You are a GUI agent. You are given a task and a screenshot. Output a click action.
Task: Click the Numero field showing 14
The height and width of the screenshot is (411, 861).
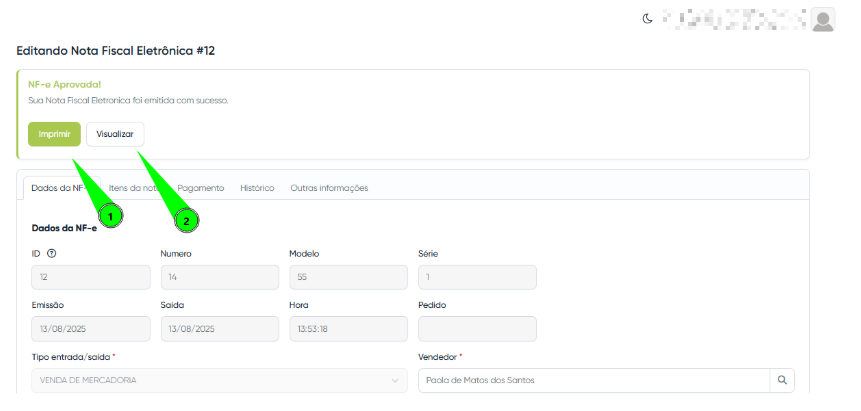tap(219, 277)
